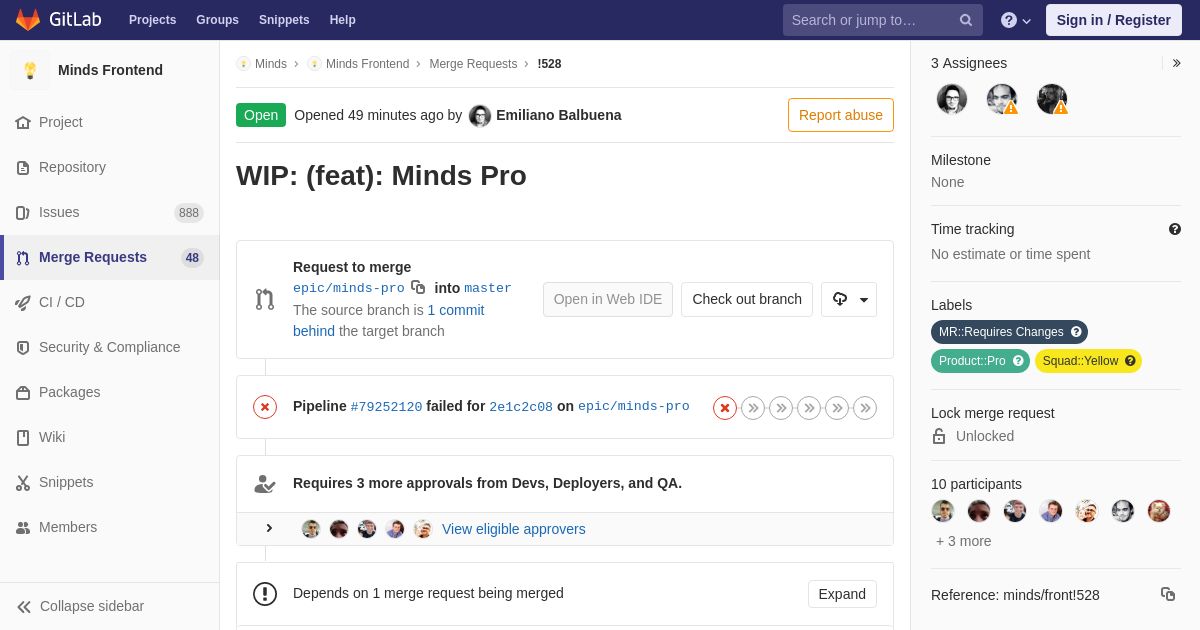
Task: Copy the epic/minds-pro source branch name
Action: [418, 287]
